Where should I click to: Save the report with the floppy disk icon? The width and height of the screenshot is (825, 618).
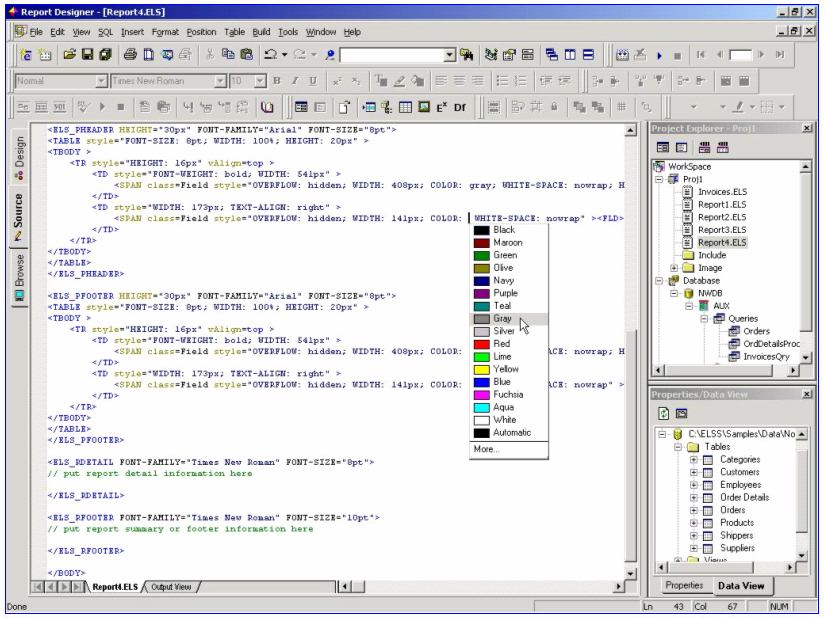click(x=87, y=55)
